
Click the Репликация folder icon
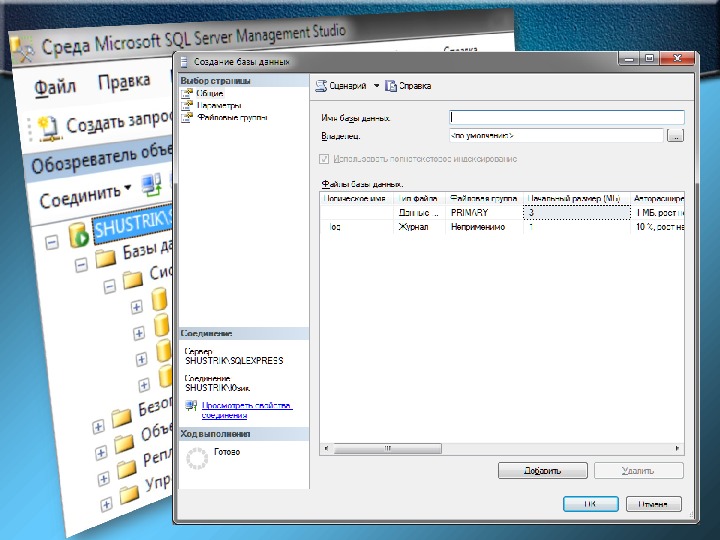tap(127, 469)
